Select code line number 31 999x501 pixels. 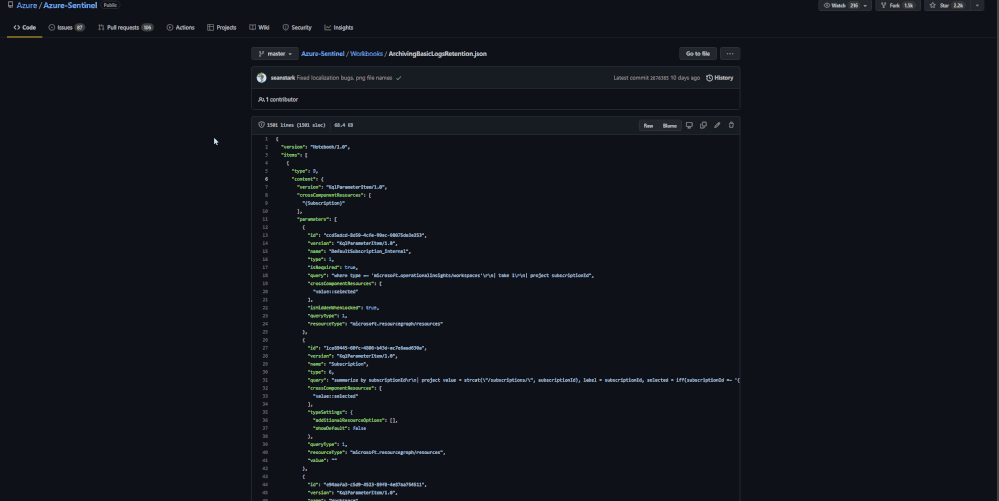265,380
